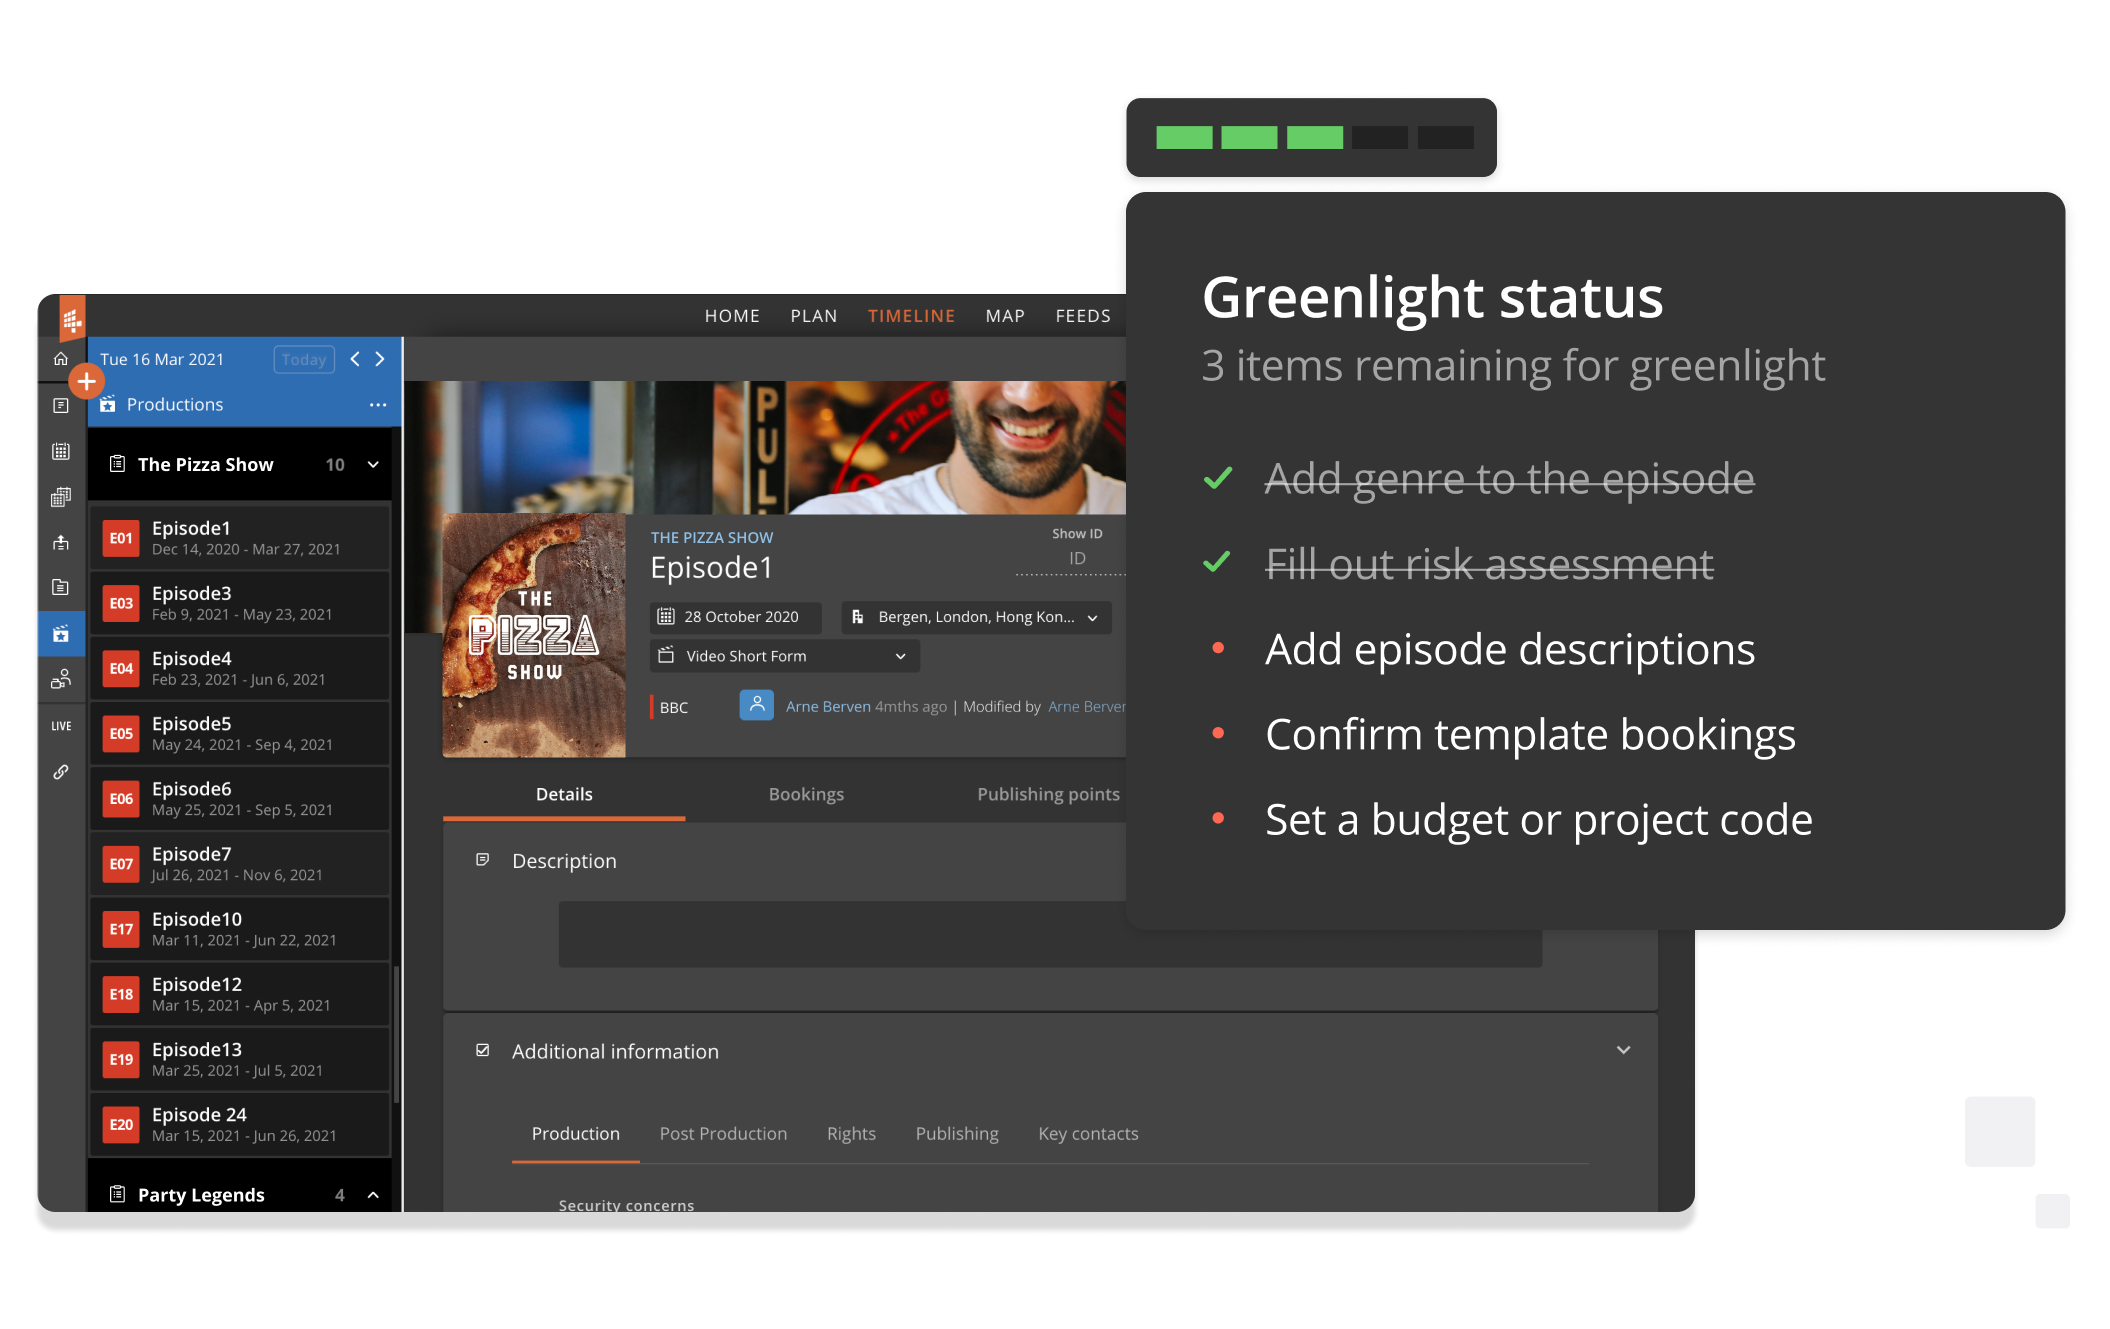
Task: Select Episode4 in productions list
Action: 239,668
